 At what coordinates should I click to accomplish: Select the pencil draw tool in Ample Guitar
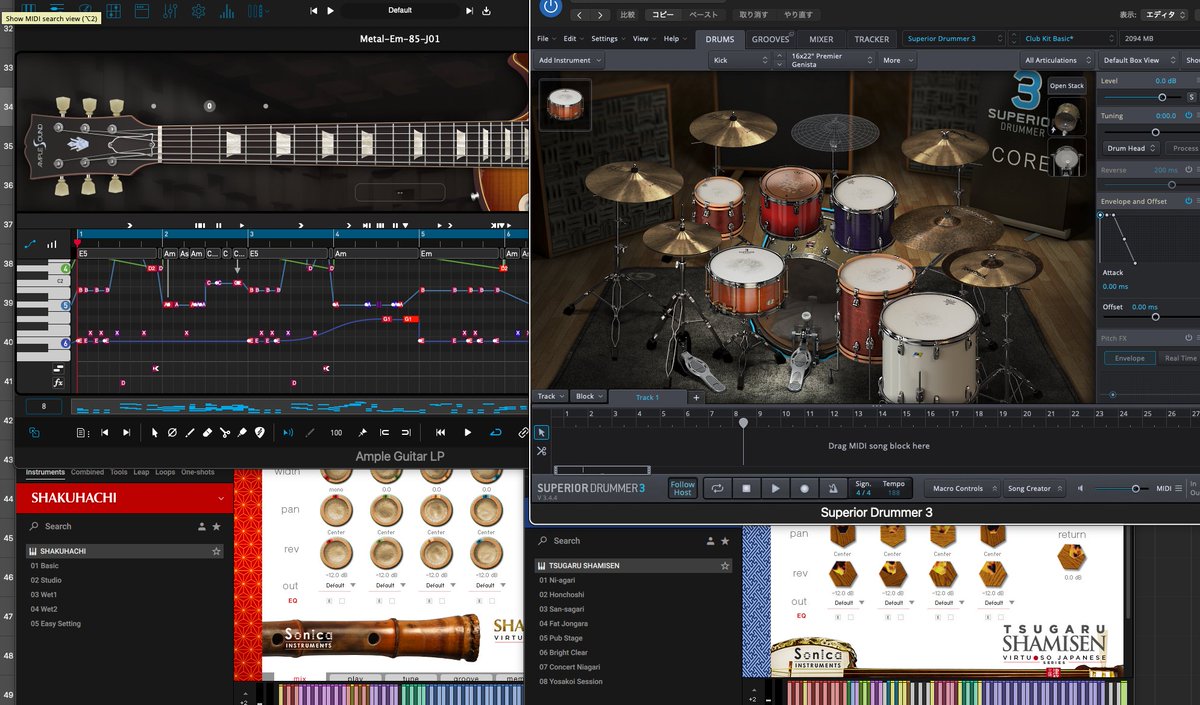pos(190,432)
